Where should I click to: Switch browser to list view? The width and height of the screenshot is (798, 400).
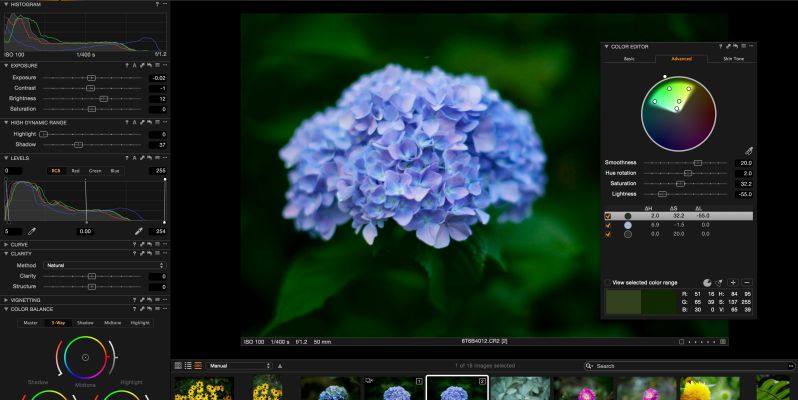pos(188,366)
